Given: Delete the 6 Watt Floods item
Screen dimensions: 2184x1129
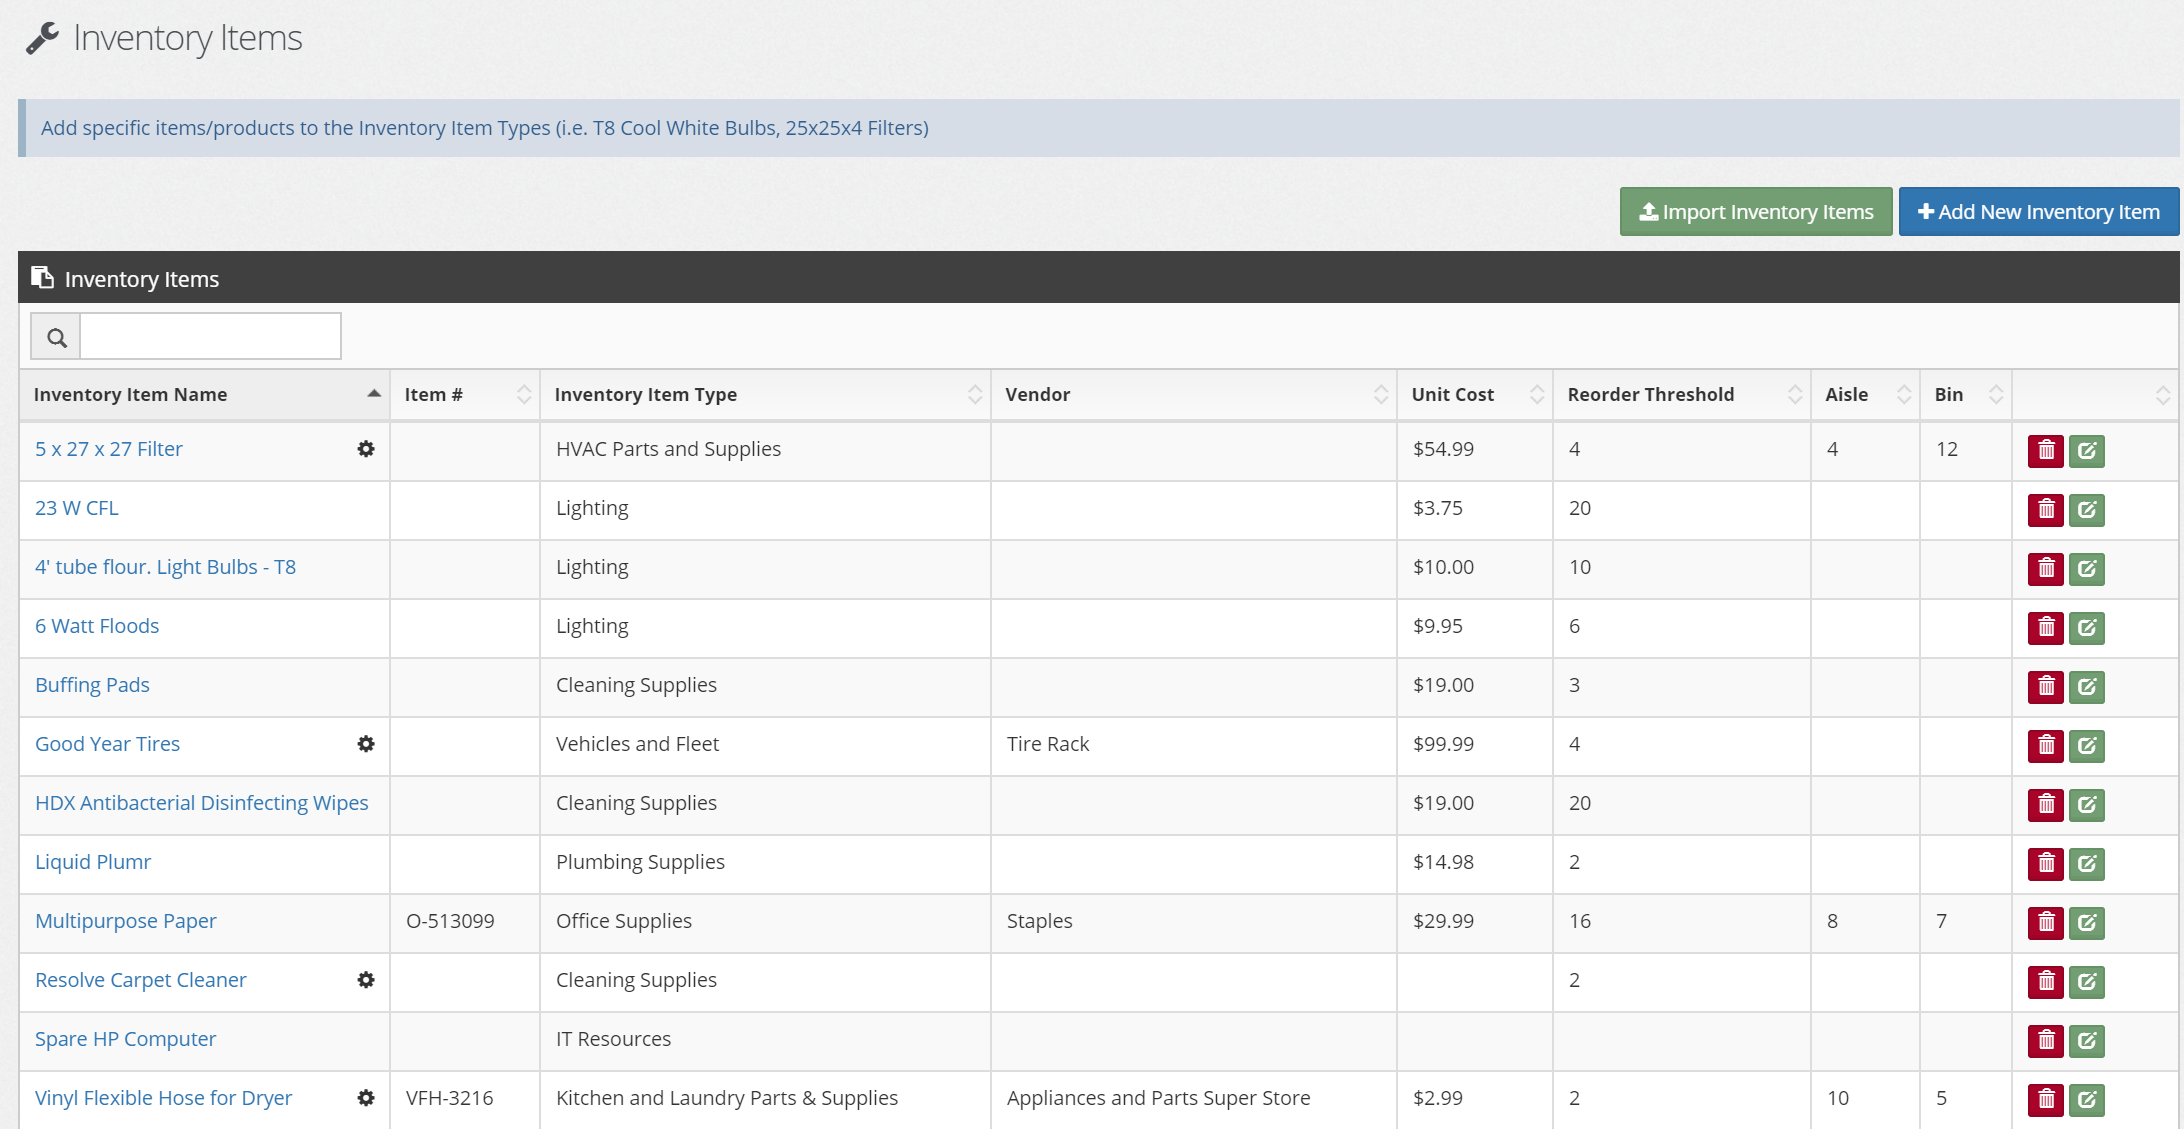Looking at the screenshot, I should [x=2045, y=628].
